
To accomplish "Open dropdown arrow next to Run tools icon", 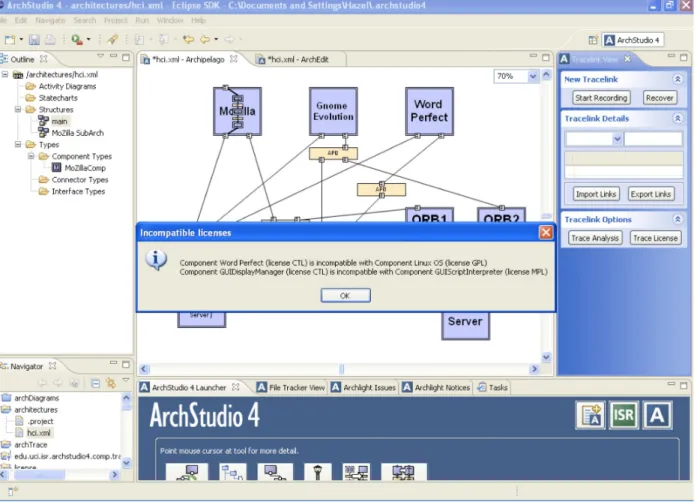I will (x=88, y=40).
